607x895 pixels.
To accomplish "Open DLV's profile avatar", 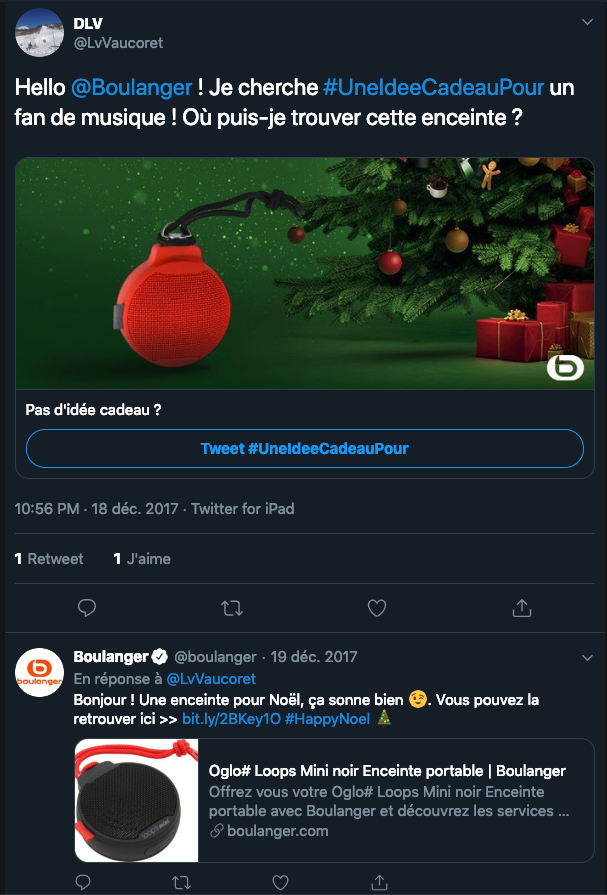I will click(39, 33).
